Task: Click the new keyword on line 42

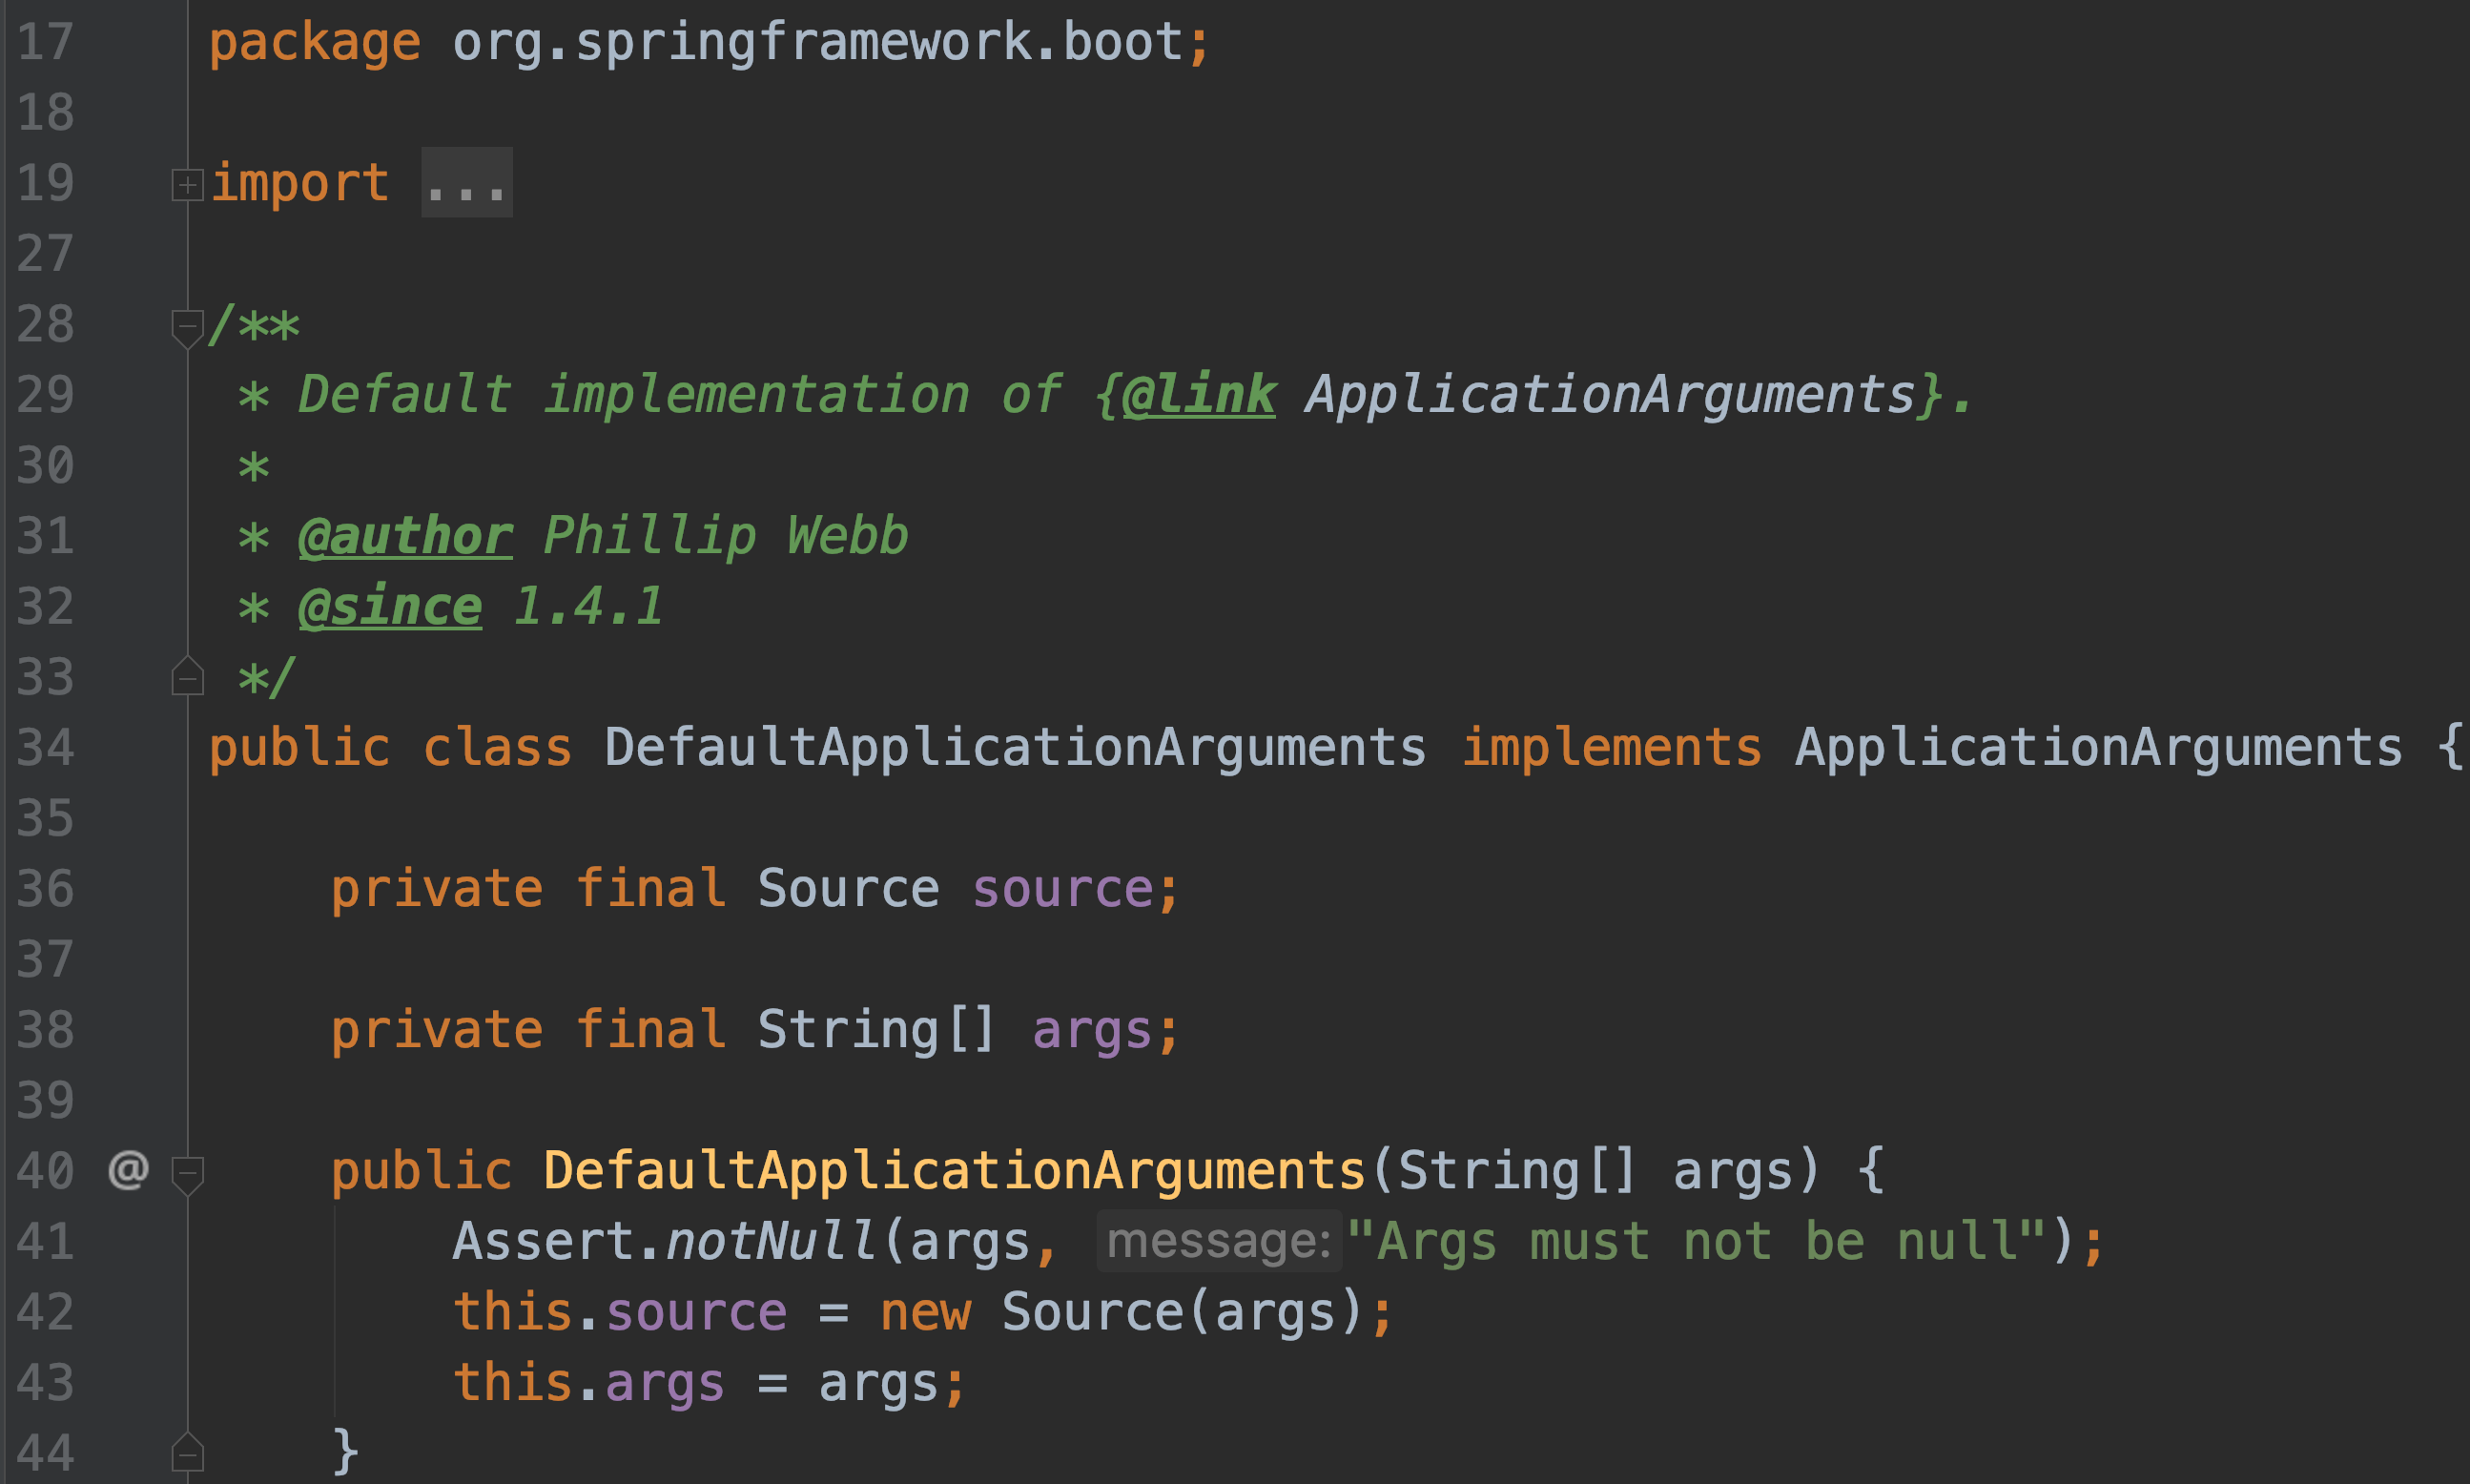Action: coord(925,1313)
